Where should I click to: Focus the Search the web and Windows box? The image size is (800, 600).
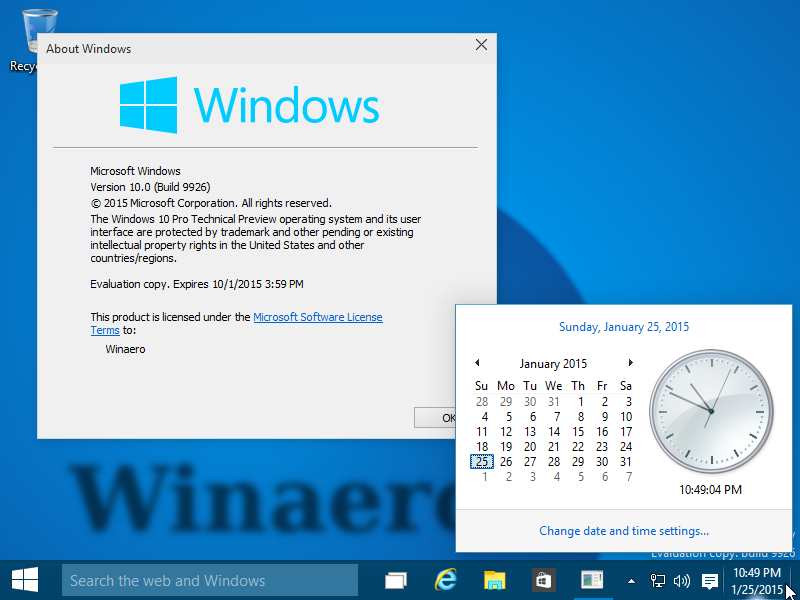point(210,581)
